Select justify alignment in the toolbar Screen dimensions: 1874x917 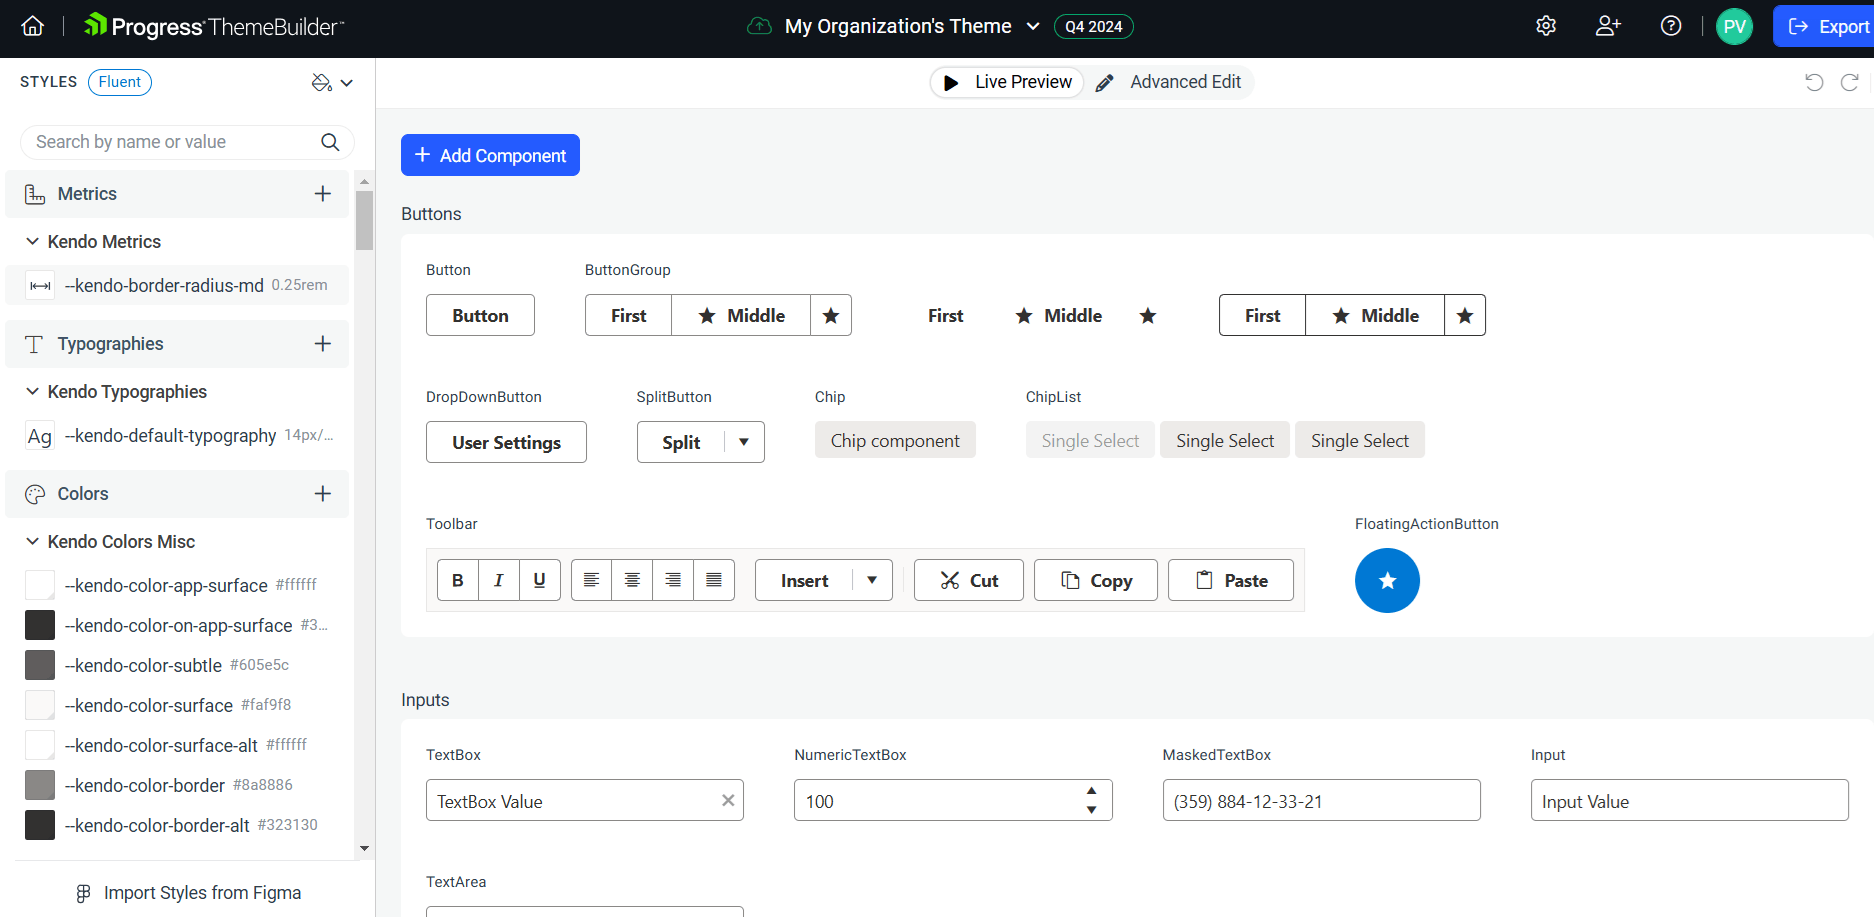(714, 580)
